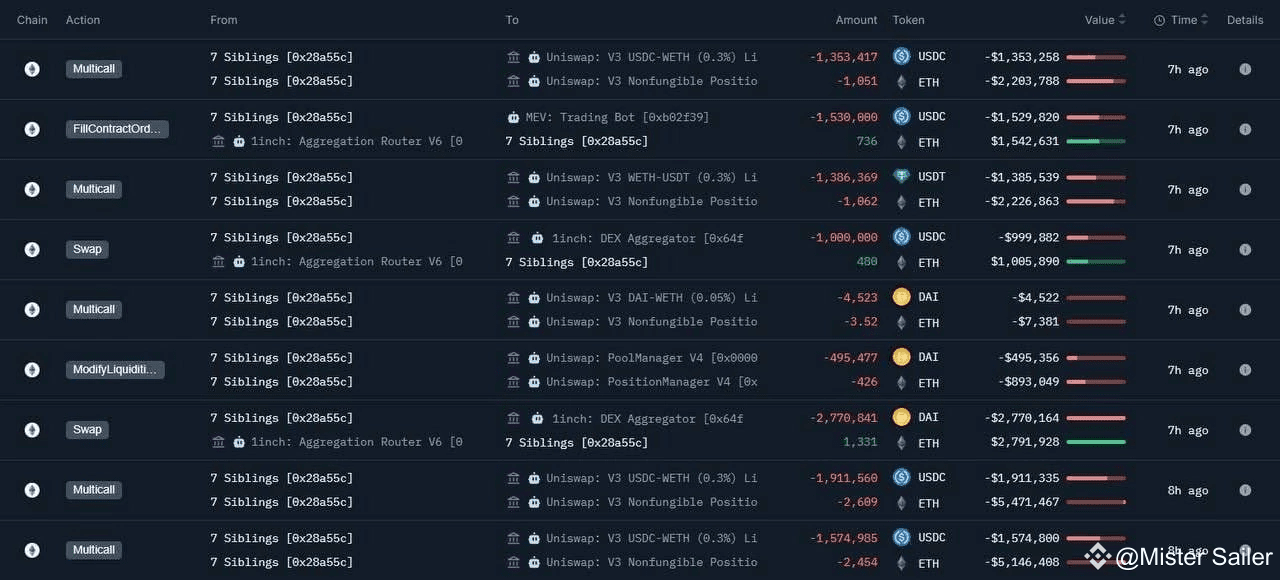Click the Ethereum chain icon in the FillContractOrd row
The image size is (1280, 580).
[x=32, y=129]
